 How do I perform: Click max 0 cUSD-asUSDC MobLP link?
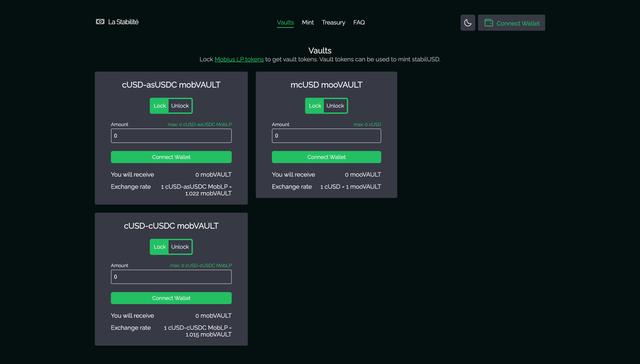tap(200, 124)
